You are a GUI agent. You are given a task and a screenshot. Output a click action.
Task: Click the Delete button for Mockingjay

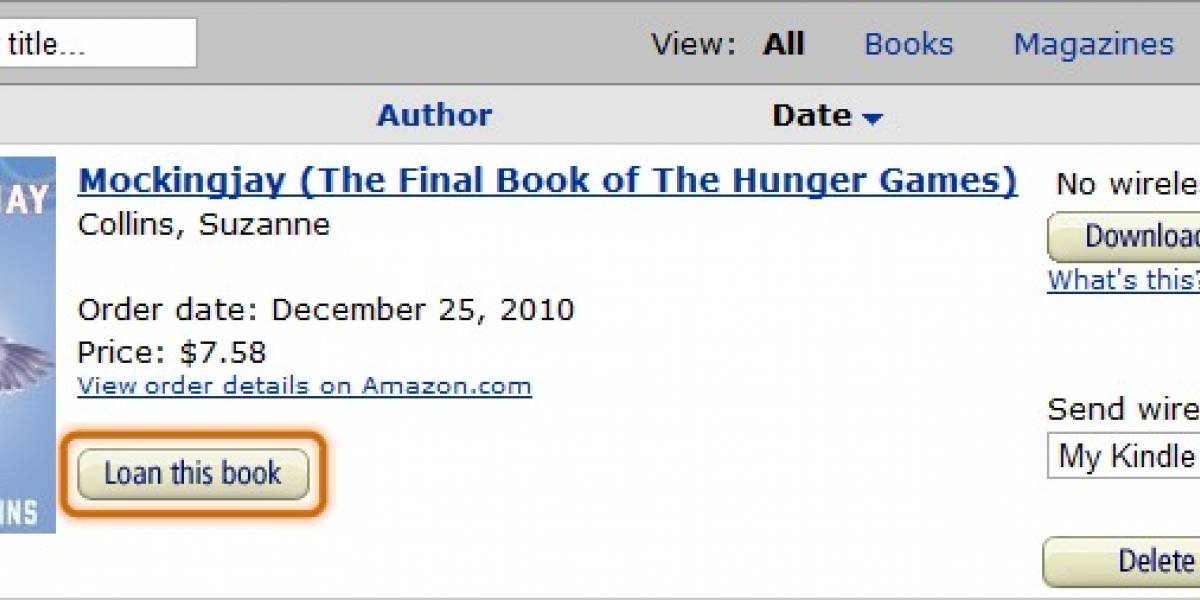click(1122, 561)
